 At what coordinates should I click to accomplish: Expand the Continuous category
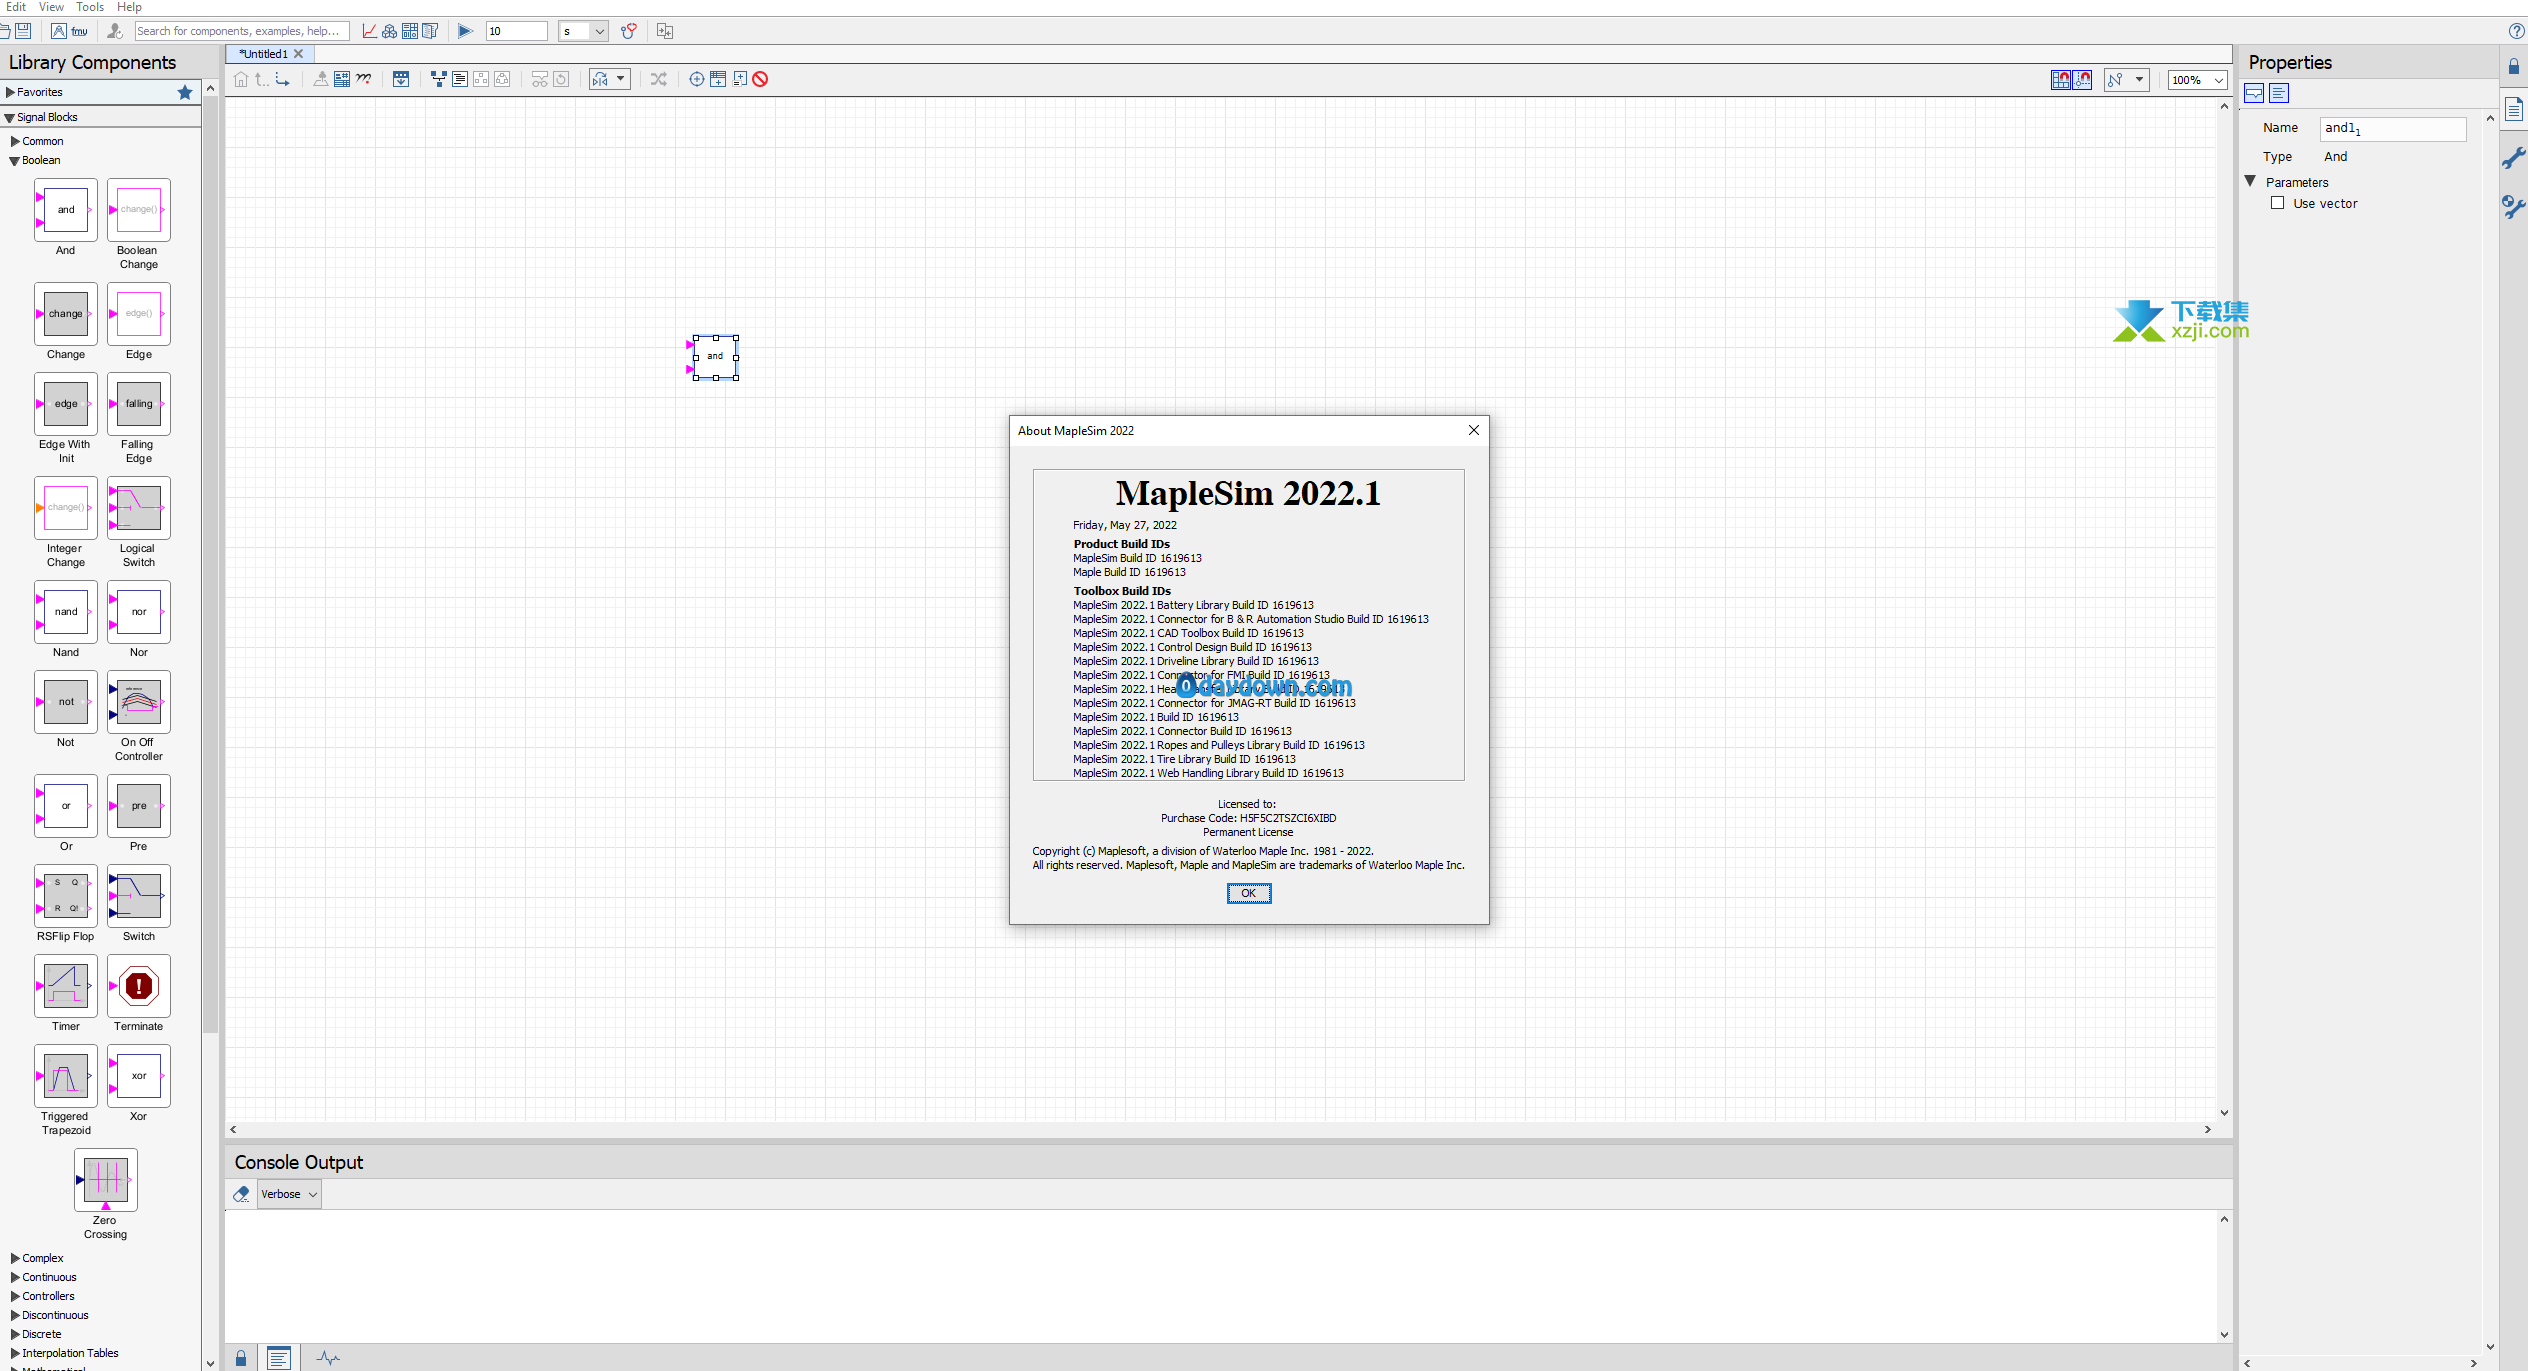coord(15,1277)
